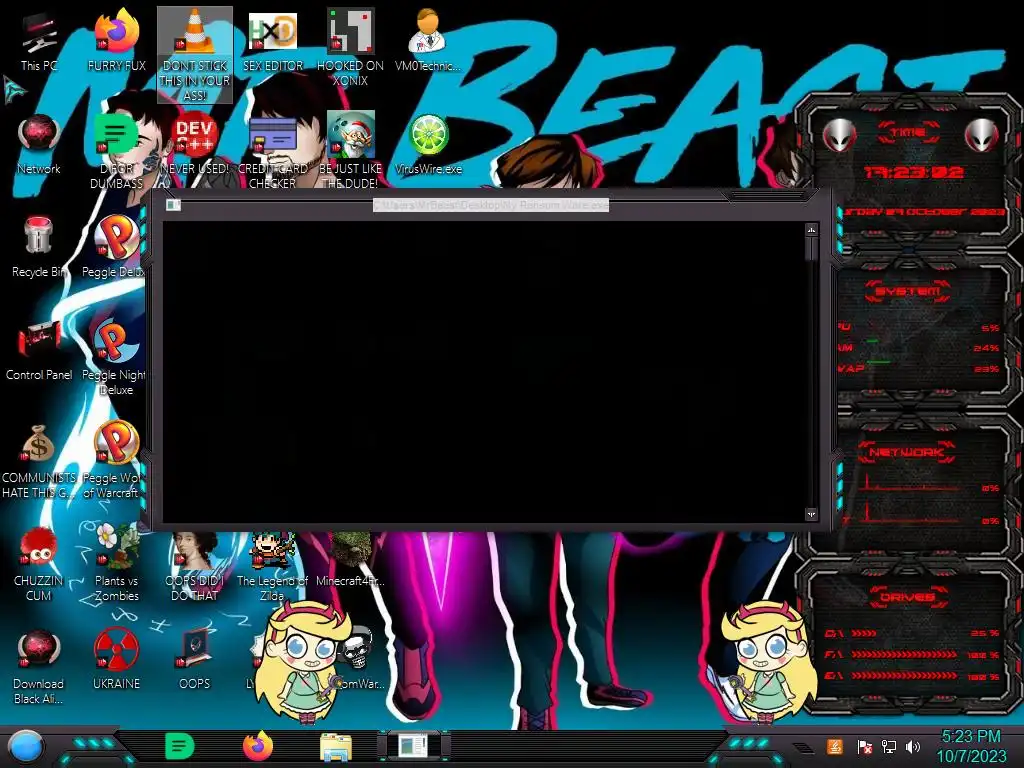The height and width of the screenshot is (768, 1024).
Task: Click the console scrollbar up arrow
Action: pos(811,230)
